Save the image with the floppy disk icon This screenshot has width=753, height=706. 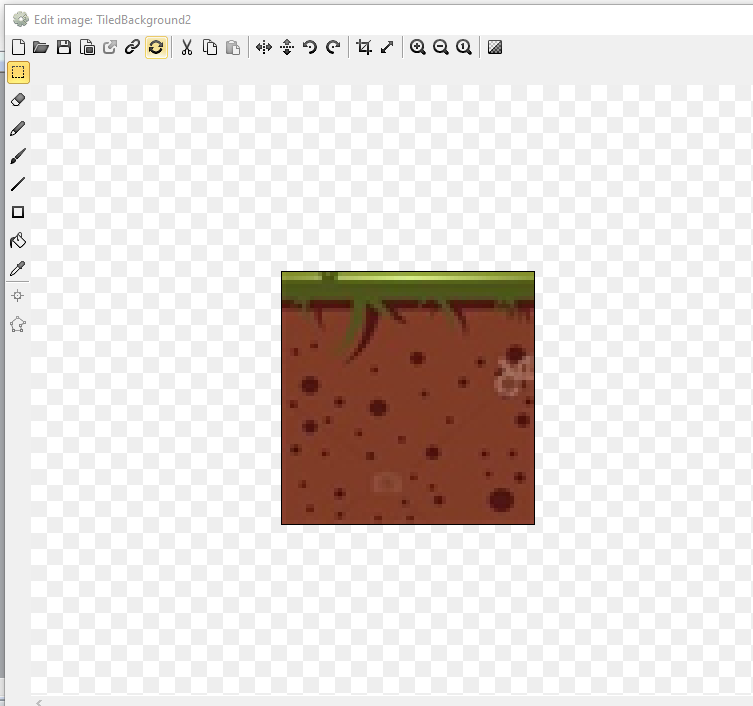tap(64, 47)
